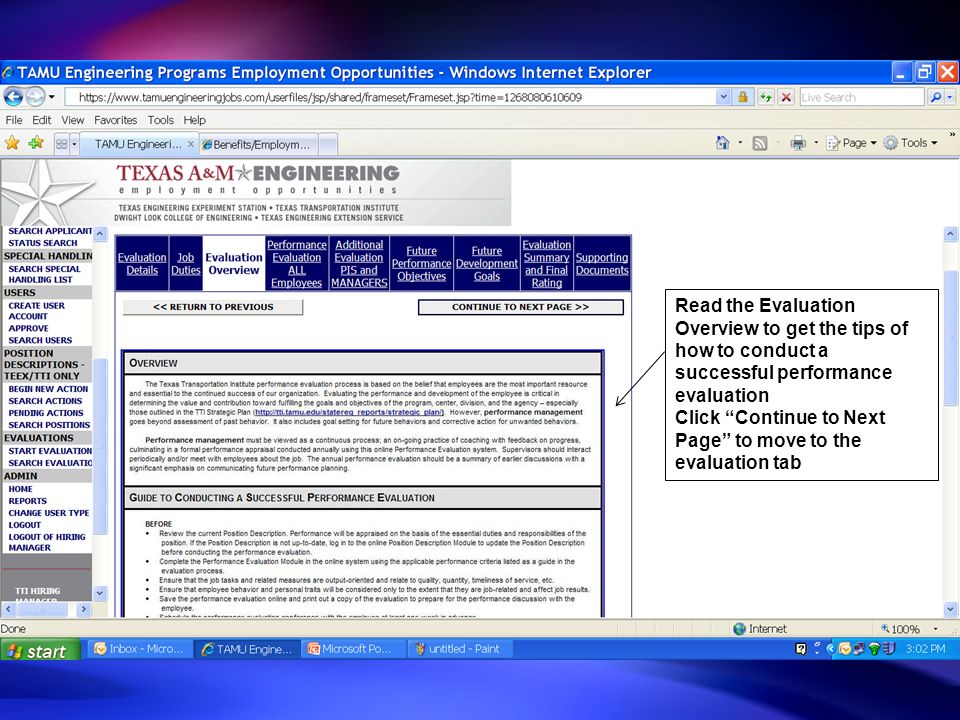Open the Help menu
Screen dimensions: 960x720
coord(195,120)
